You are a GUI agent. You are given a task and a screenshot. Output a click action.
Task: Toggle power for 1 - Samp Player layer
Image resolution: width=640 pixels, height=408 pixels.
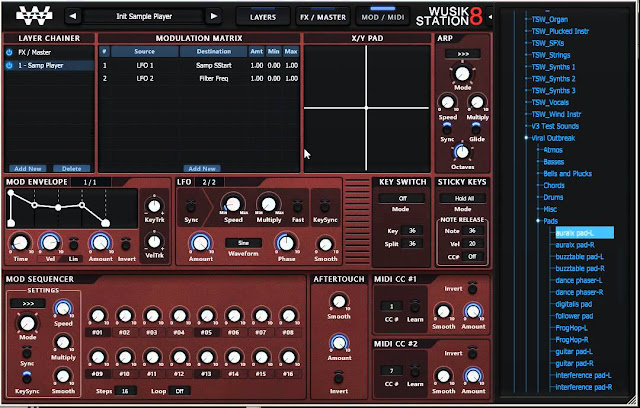[9, 65]
